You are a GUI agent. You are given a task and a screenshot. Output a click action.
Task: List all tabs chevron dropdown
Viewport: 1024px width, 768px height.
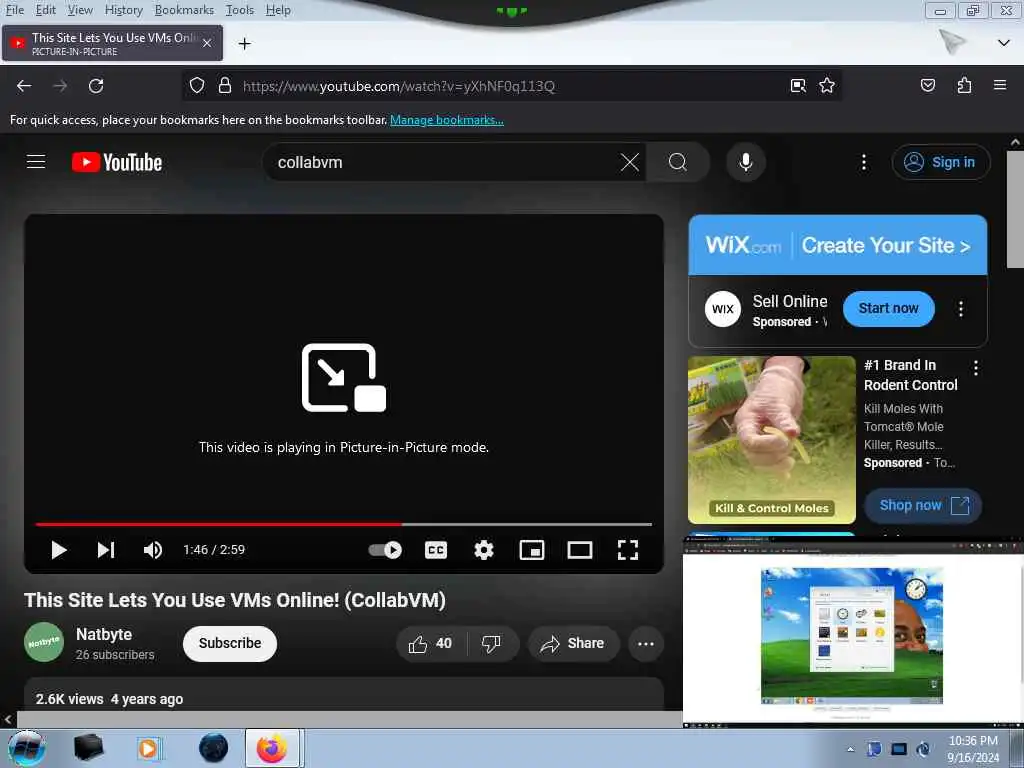pos(1004,43)
